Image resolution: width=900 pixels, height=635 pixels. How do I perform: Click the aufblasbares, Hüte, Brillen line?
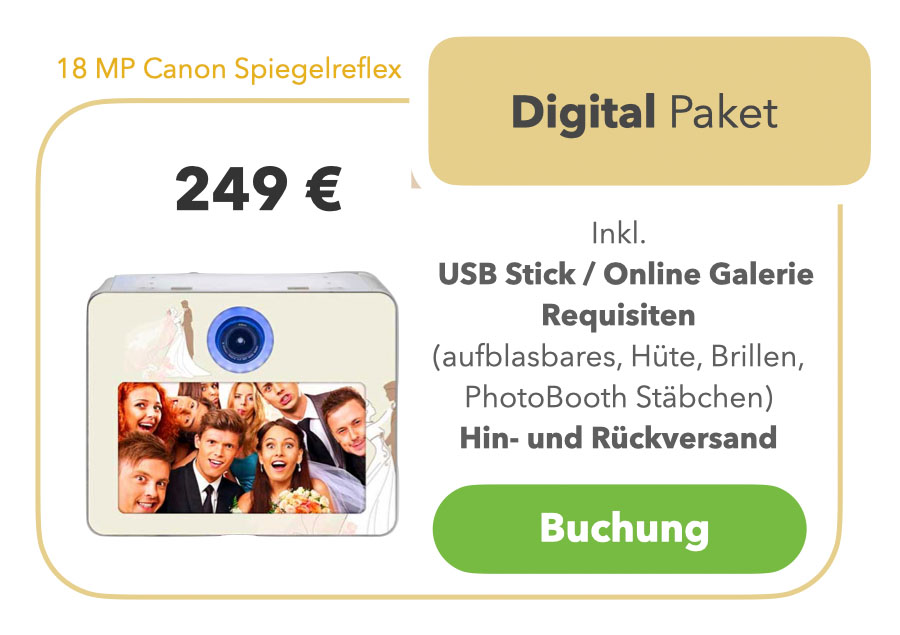[619, 357]
